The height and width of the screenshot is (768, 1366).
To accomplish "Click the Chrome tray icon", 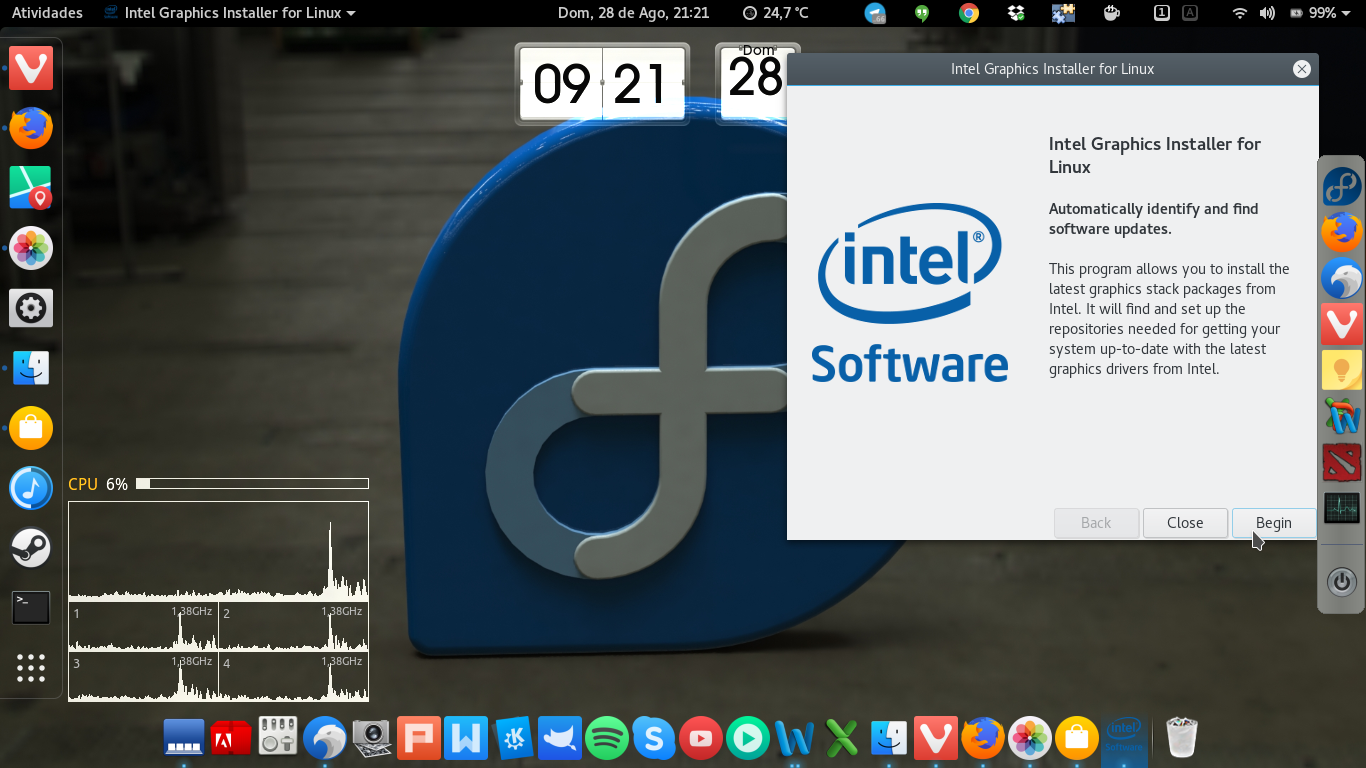I will coord(968,13).
